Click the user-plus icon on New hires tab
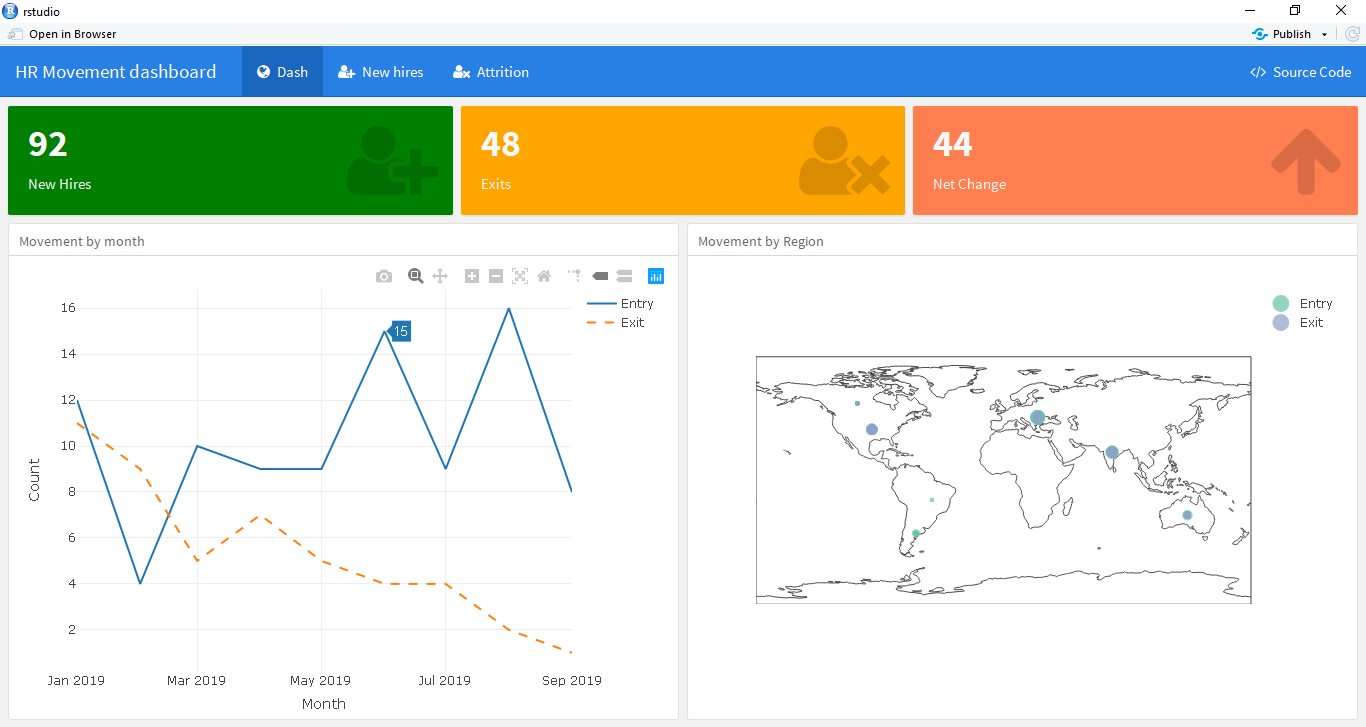 pyautogui.click(x=347, y=72)
